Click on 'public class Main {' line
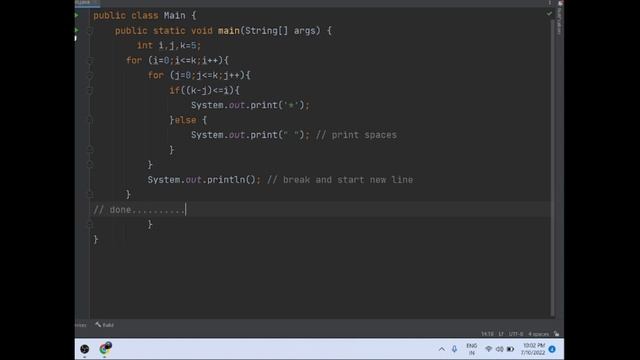Screen dimensions: 640x360 tap(145, 16)
